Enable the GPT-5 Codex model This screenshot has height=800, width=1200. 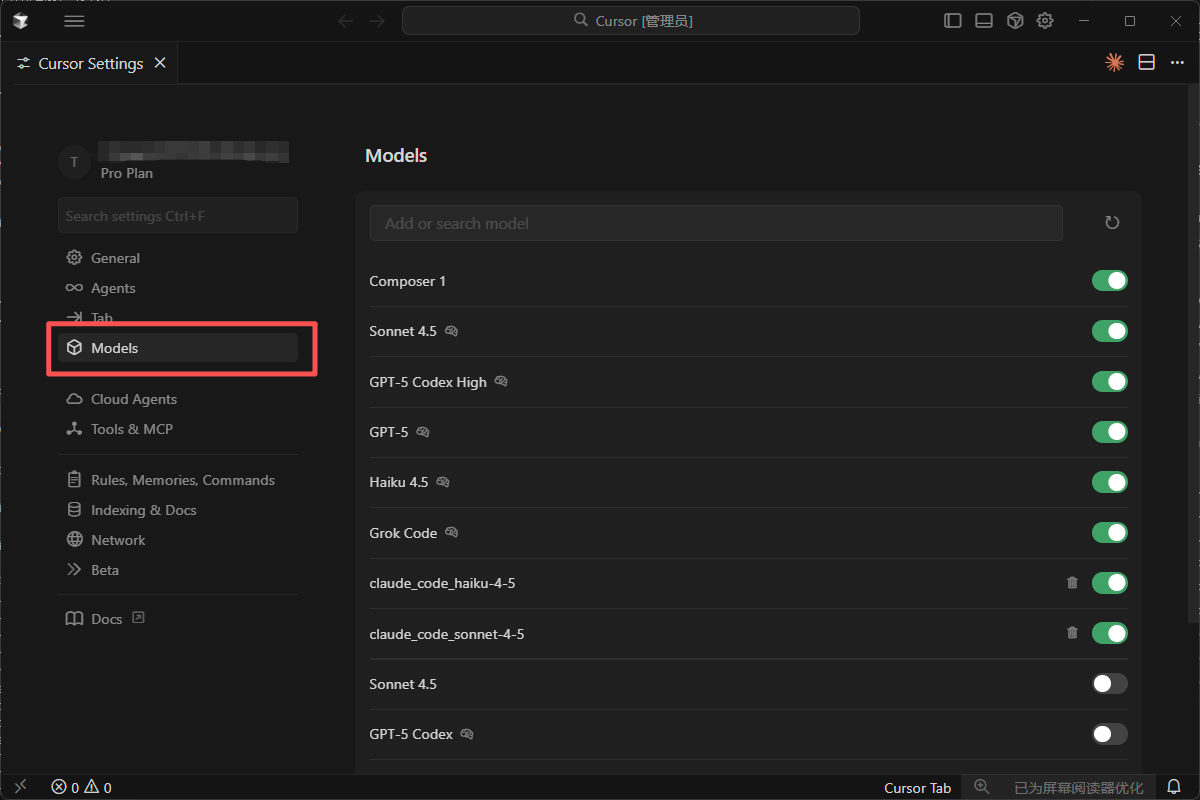coord(1110,734)
